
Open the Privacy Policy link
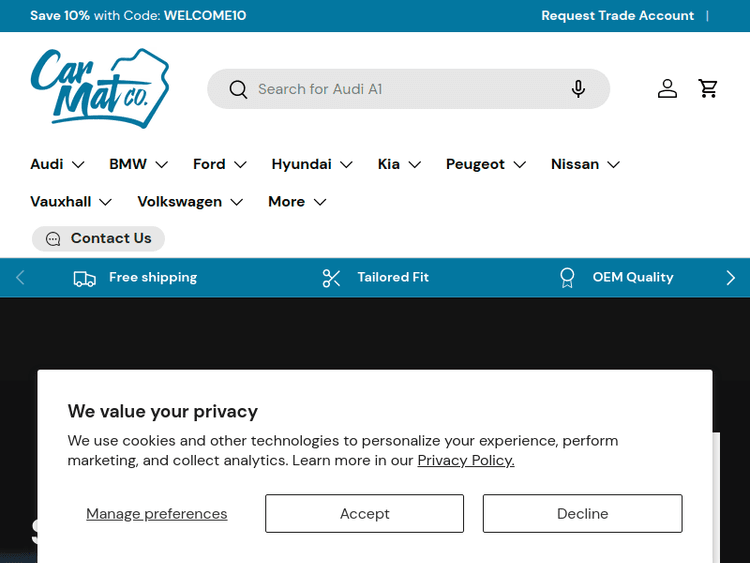point(465,461)
